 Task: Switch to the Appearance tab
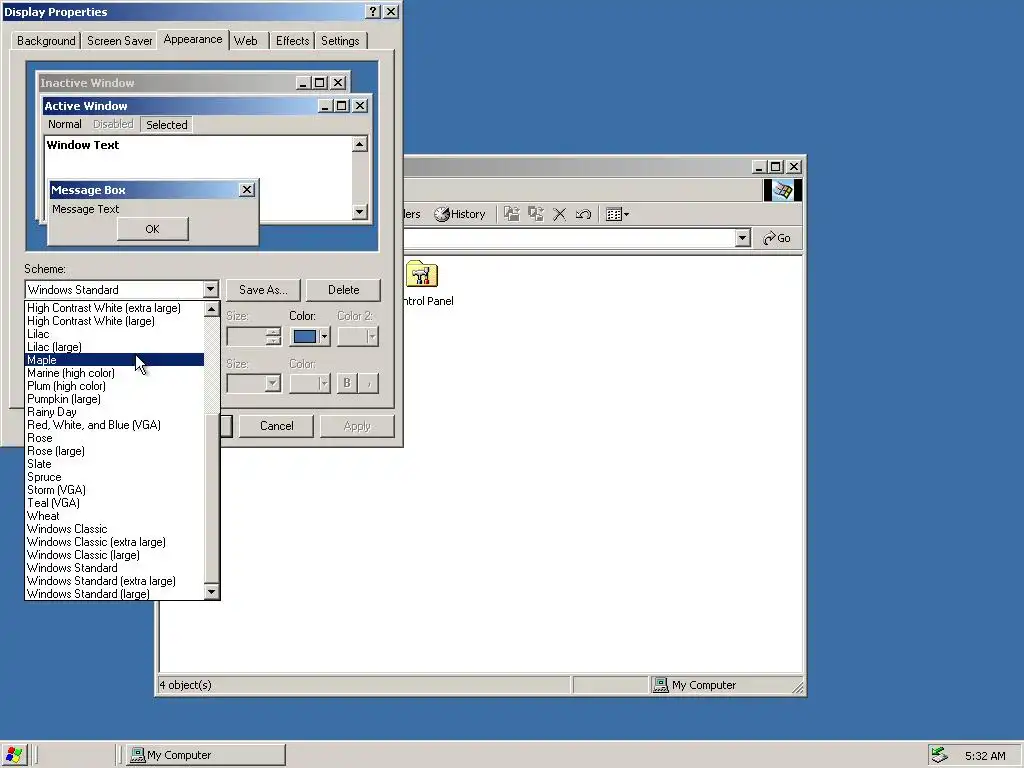point(193,39)
